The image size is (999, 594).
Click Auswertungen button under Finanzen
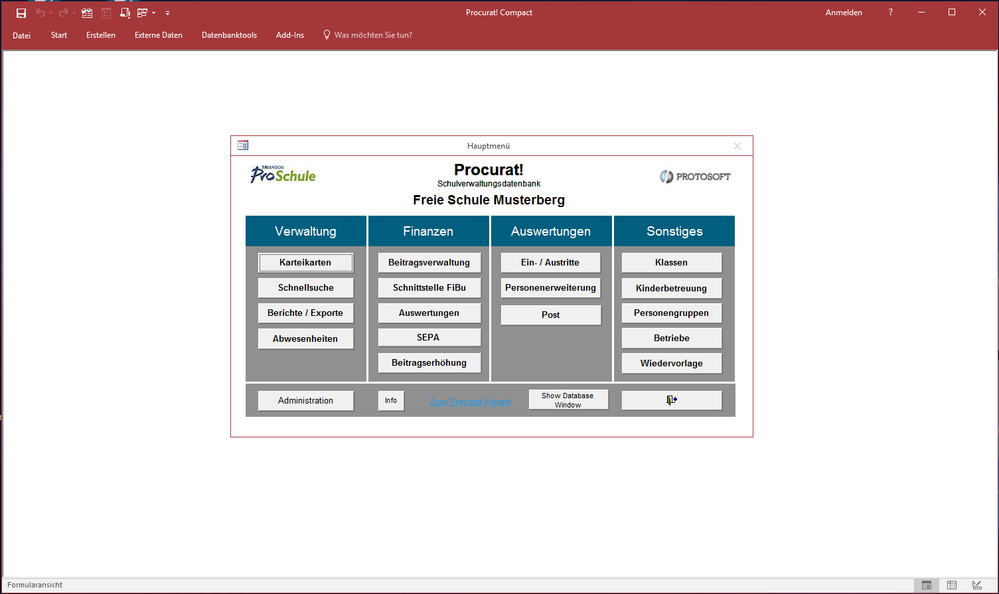(429, 313)
